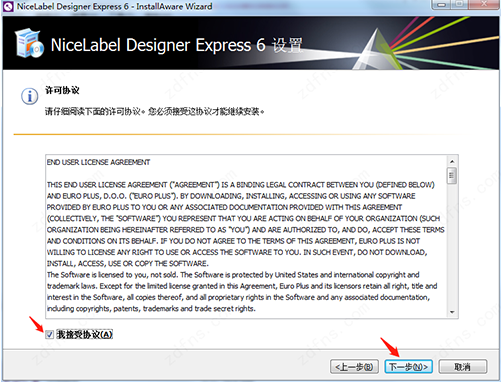The image size is (501, 383).
Task: Tick the 我接受协议(A) checkbox
Action: 49,334
